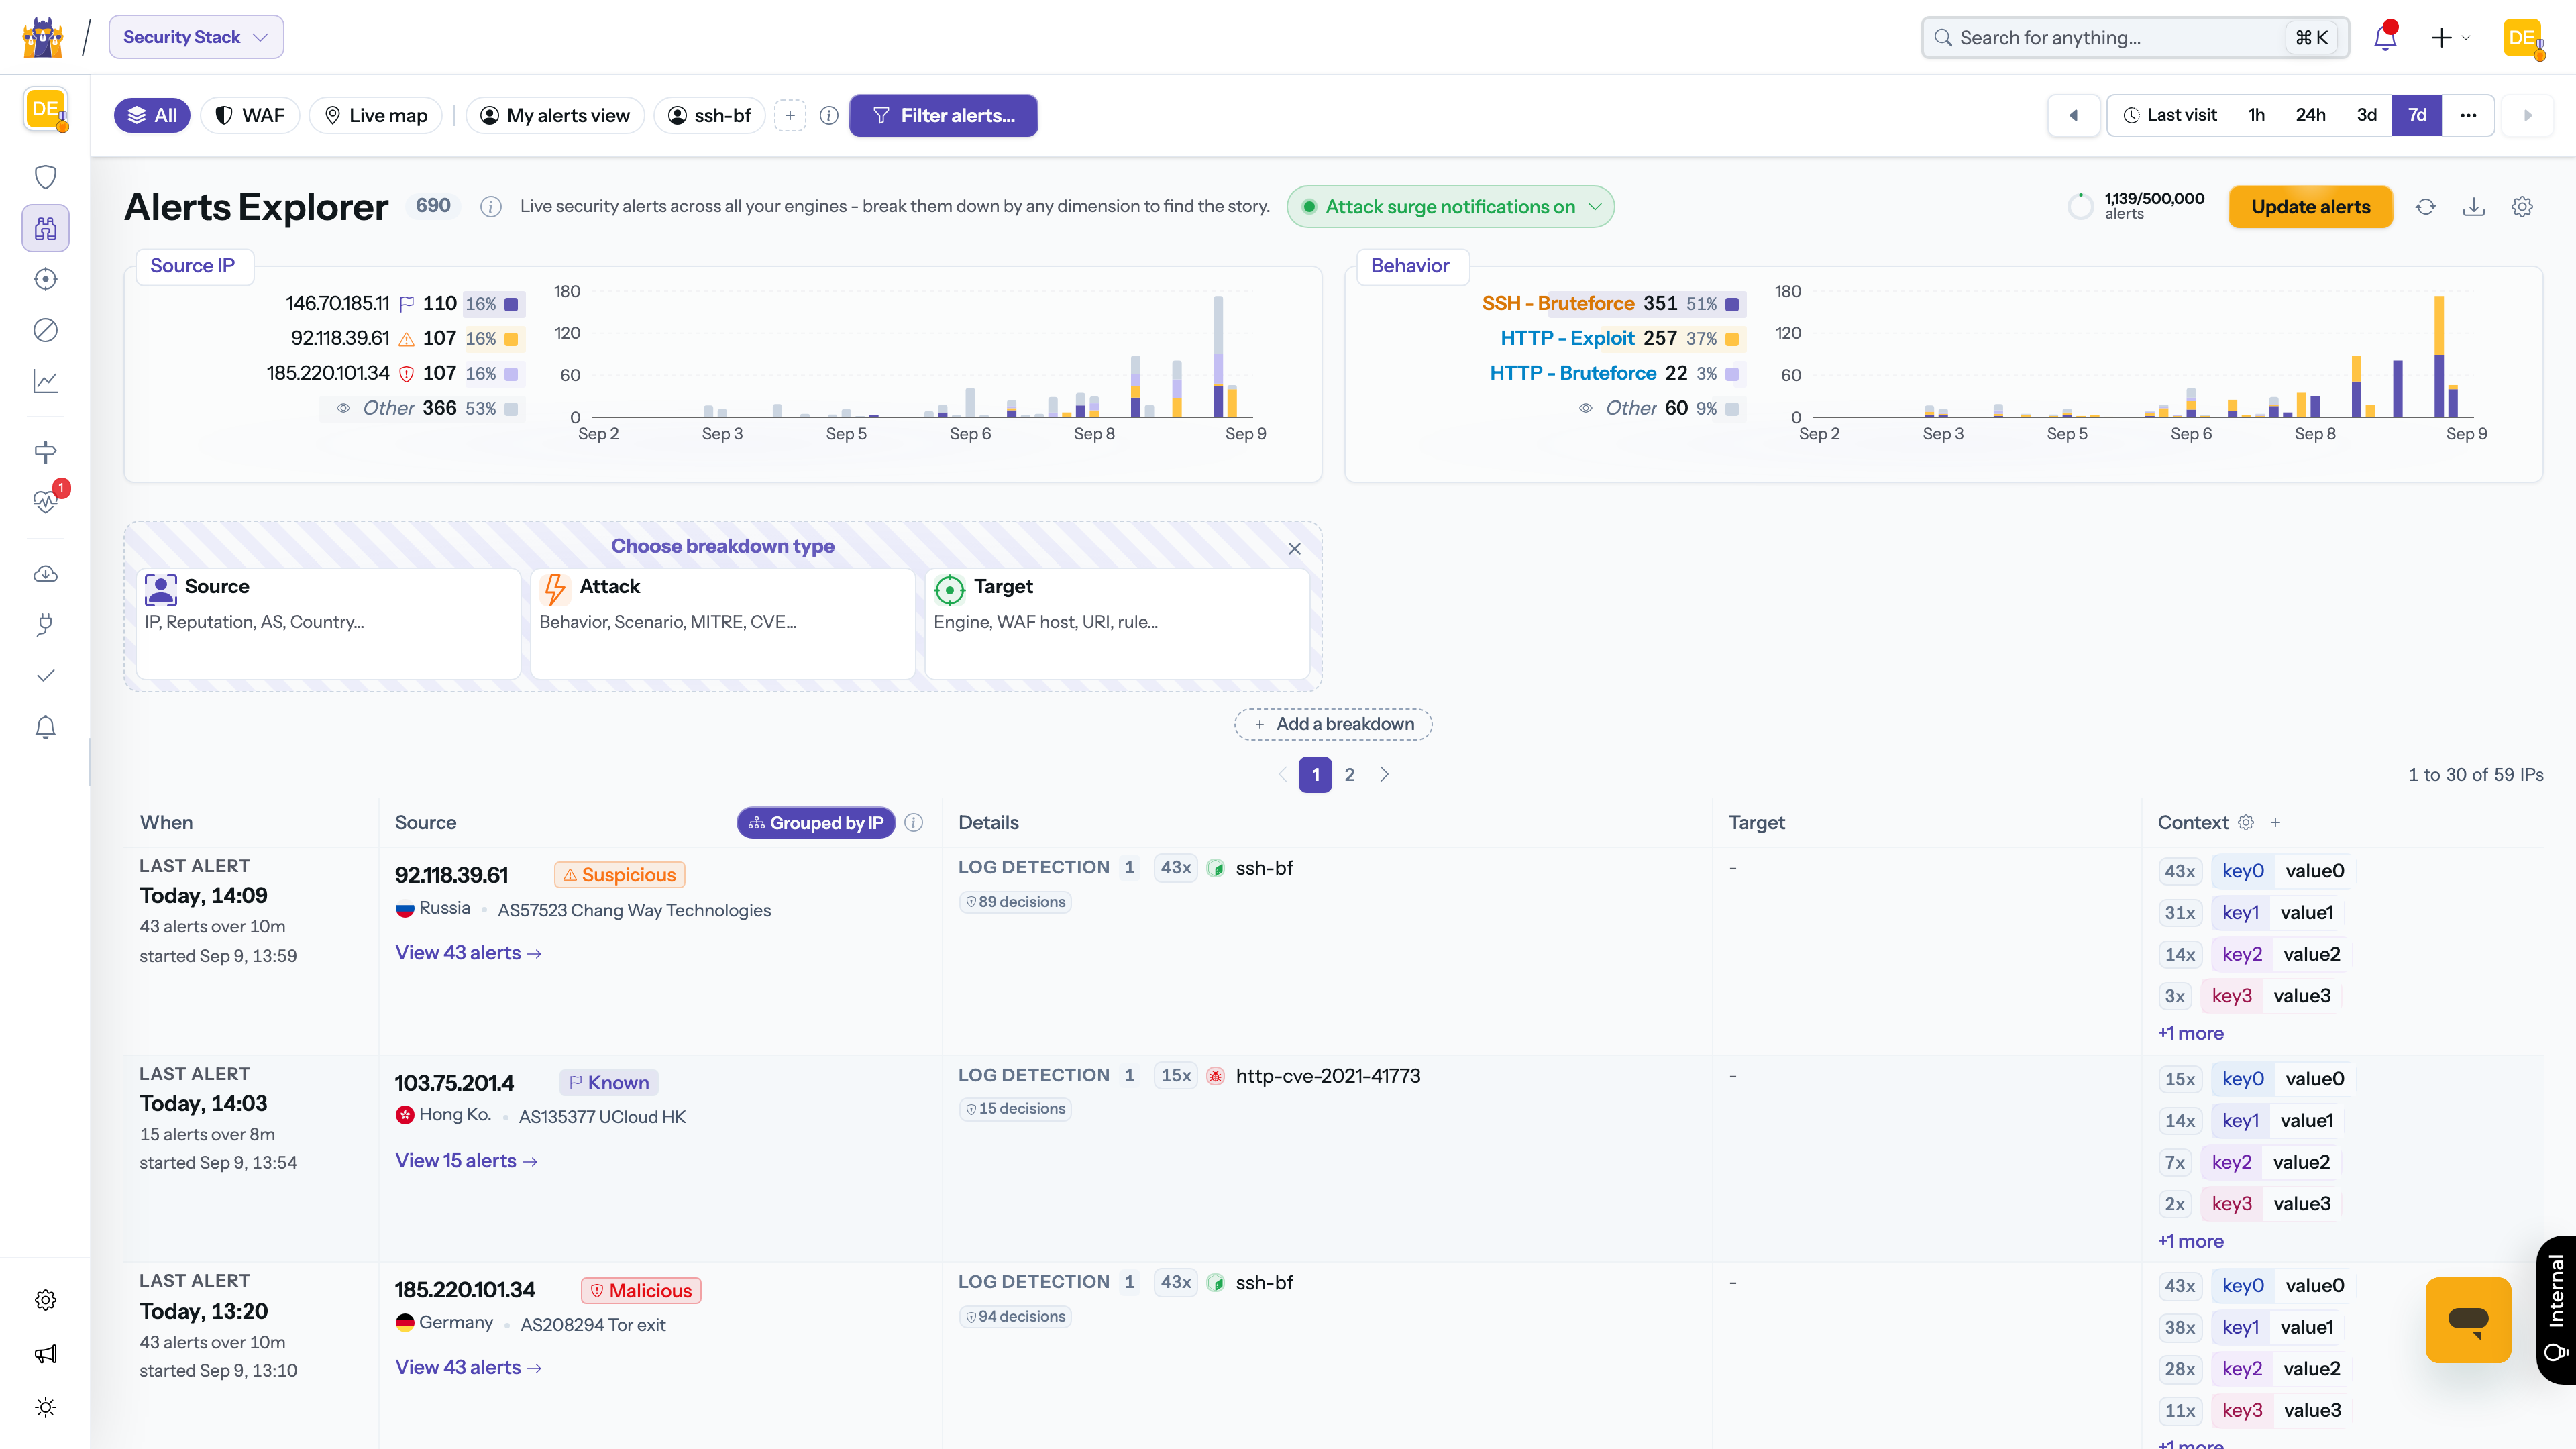
Task: Click the megaphone icon in sidebar
Action: tap(45, 1353)
